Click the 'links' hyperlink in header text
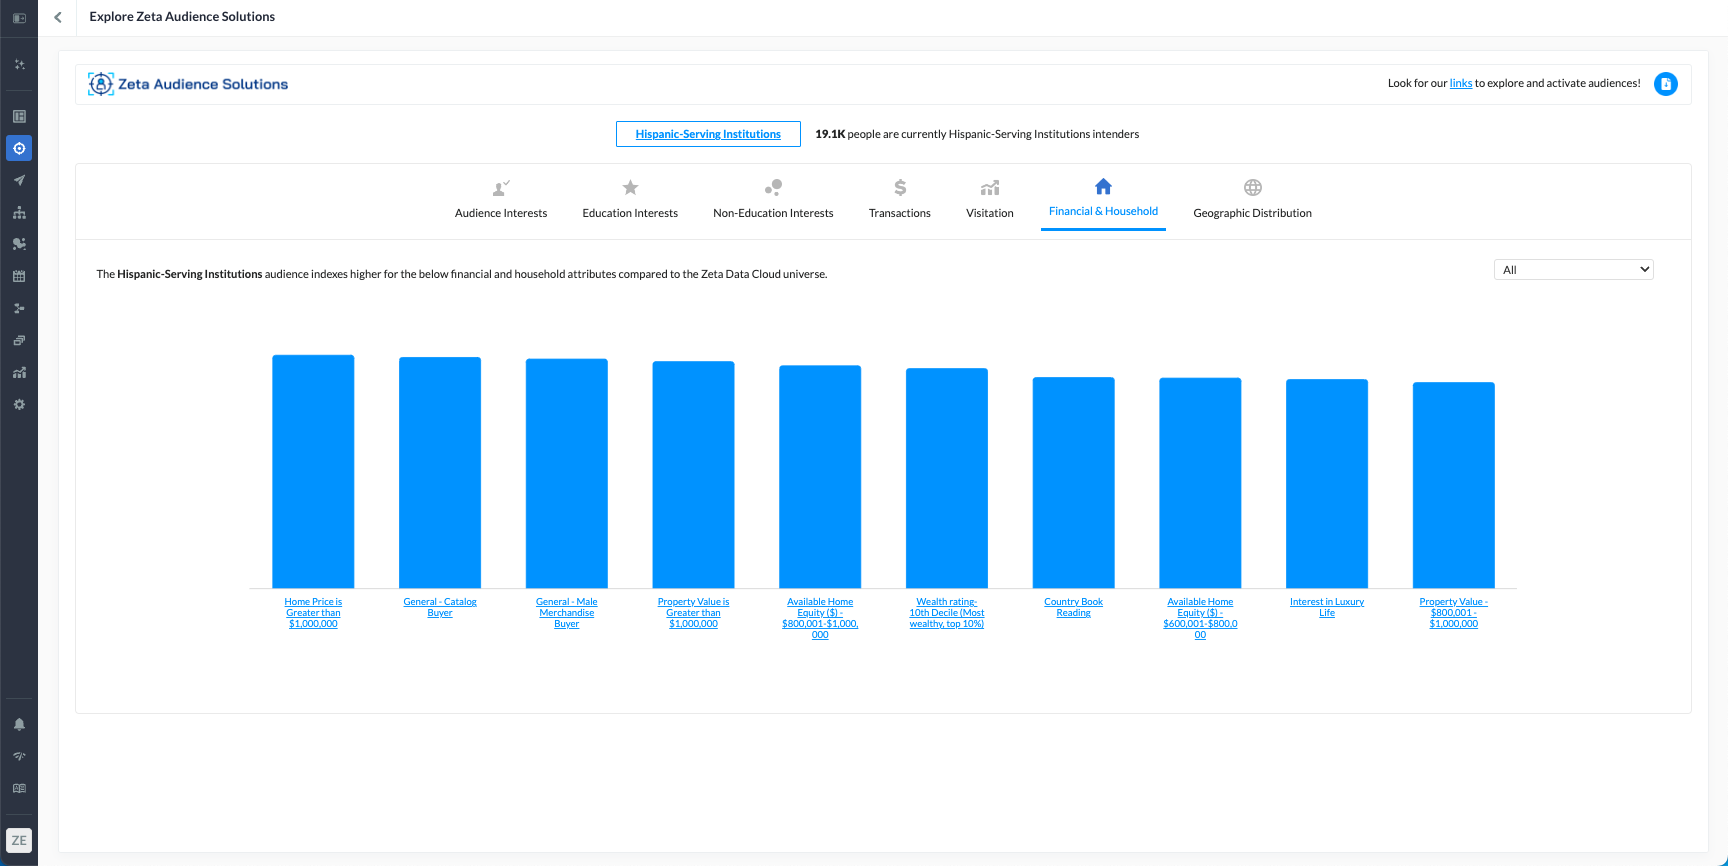Image resolution: width=1728 pixels, height=866 pixels. 1460,84
